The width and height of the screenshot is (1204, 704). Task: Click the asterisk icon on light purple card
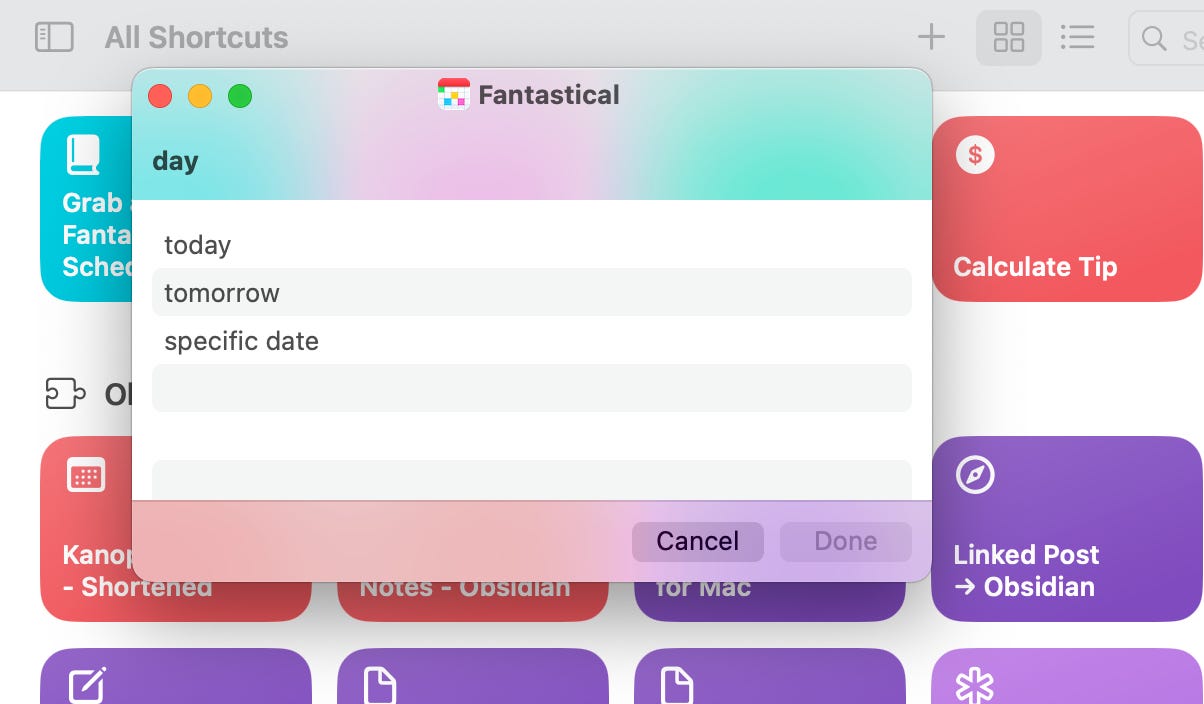tap(975, 687)
